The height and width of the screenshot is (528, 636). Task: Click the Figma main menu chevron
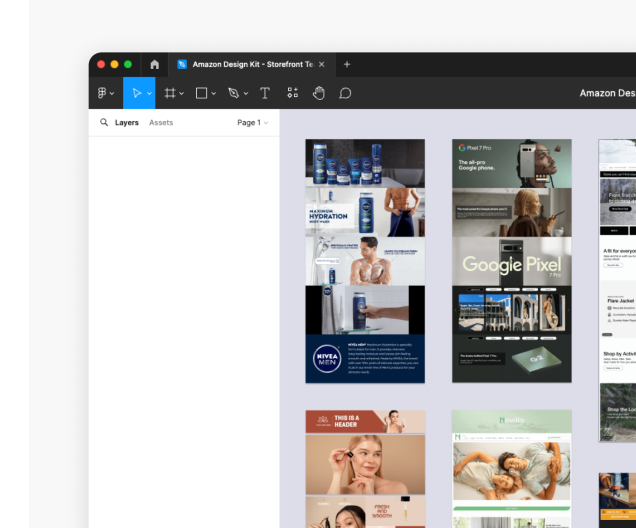pos(112,94)
